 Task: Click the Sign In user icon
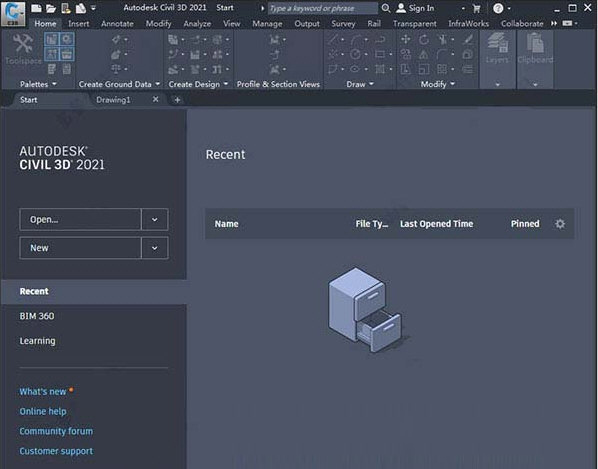(x=401, y=8)
